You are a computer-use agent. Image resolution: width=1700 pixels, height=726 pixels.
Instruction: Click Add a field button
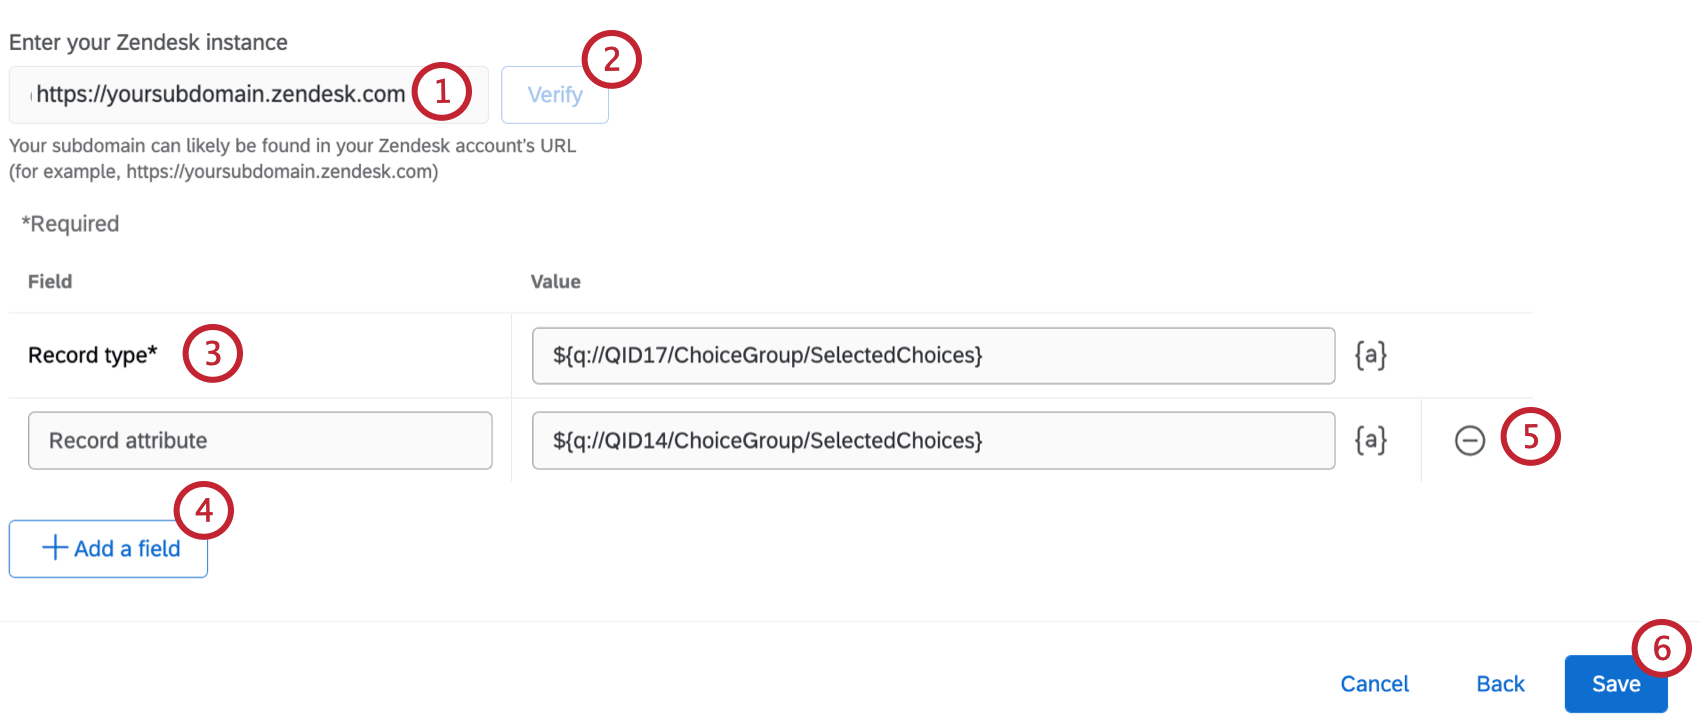click(x=107, y=548)
